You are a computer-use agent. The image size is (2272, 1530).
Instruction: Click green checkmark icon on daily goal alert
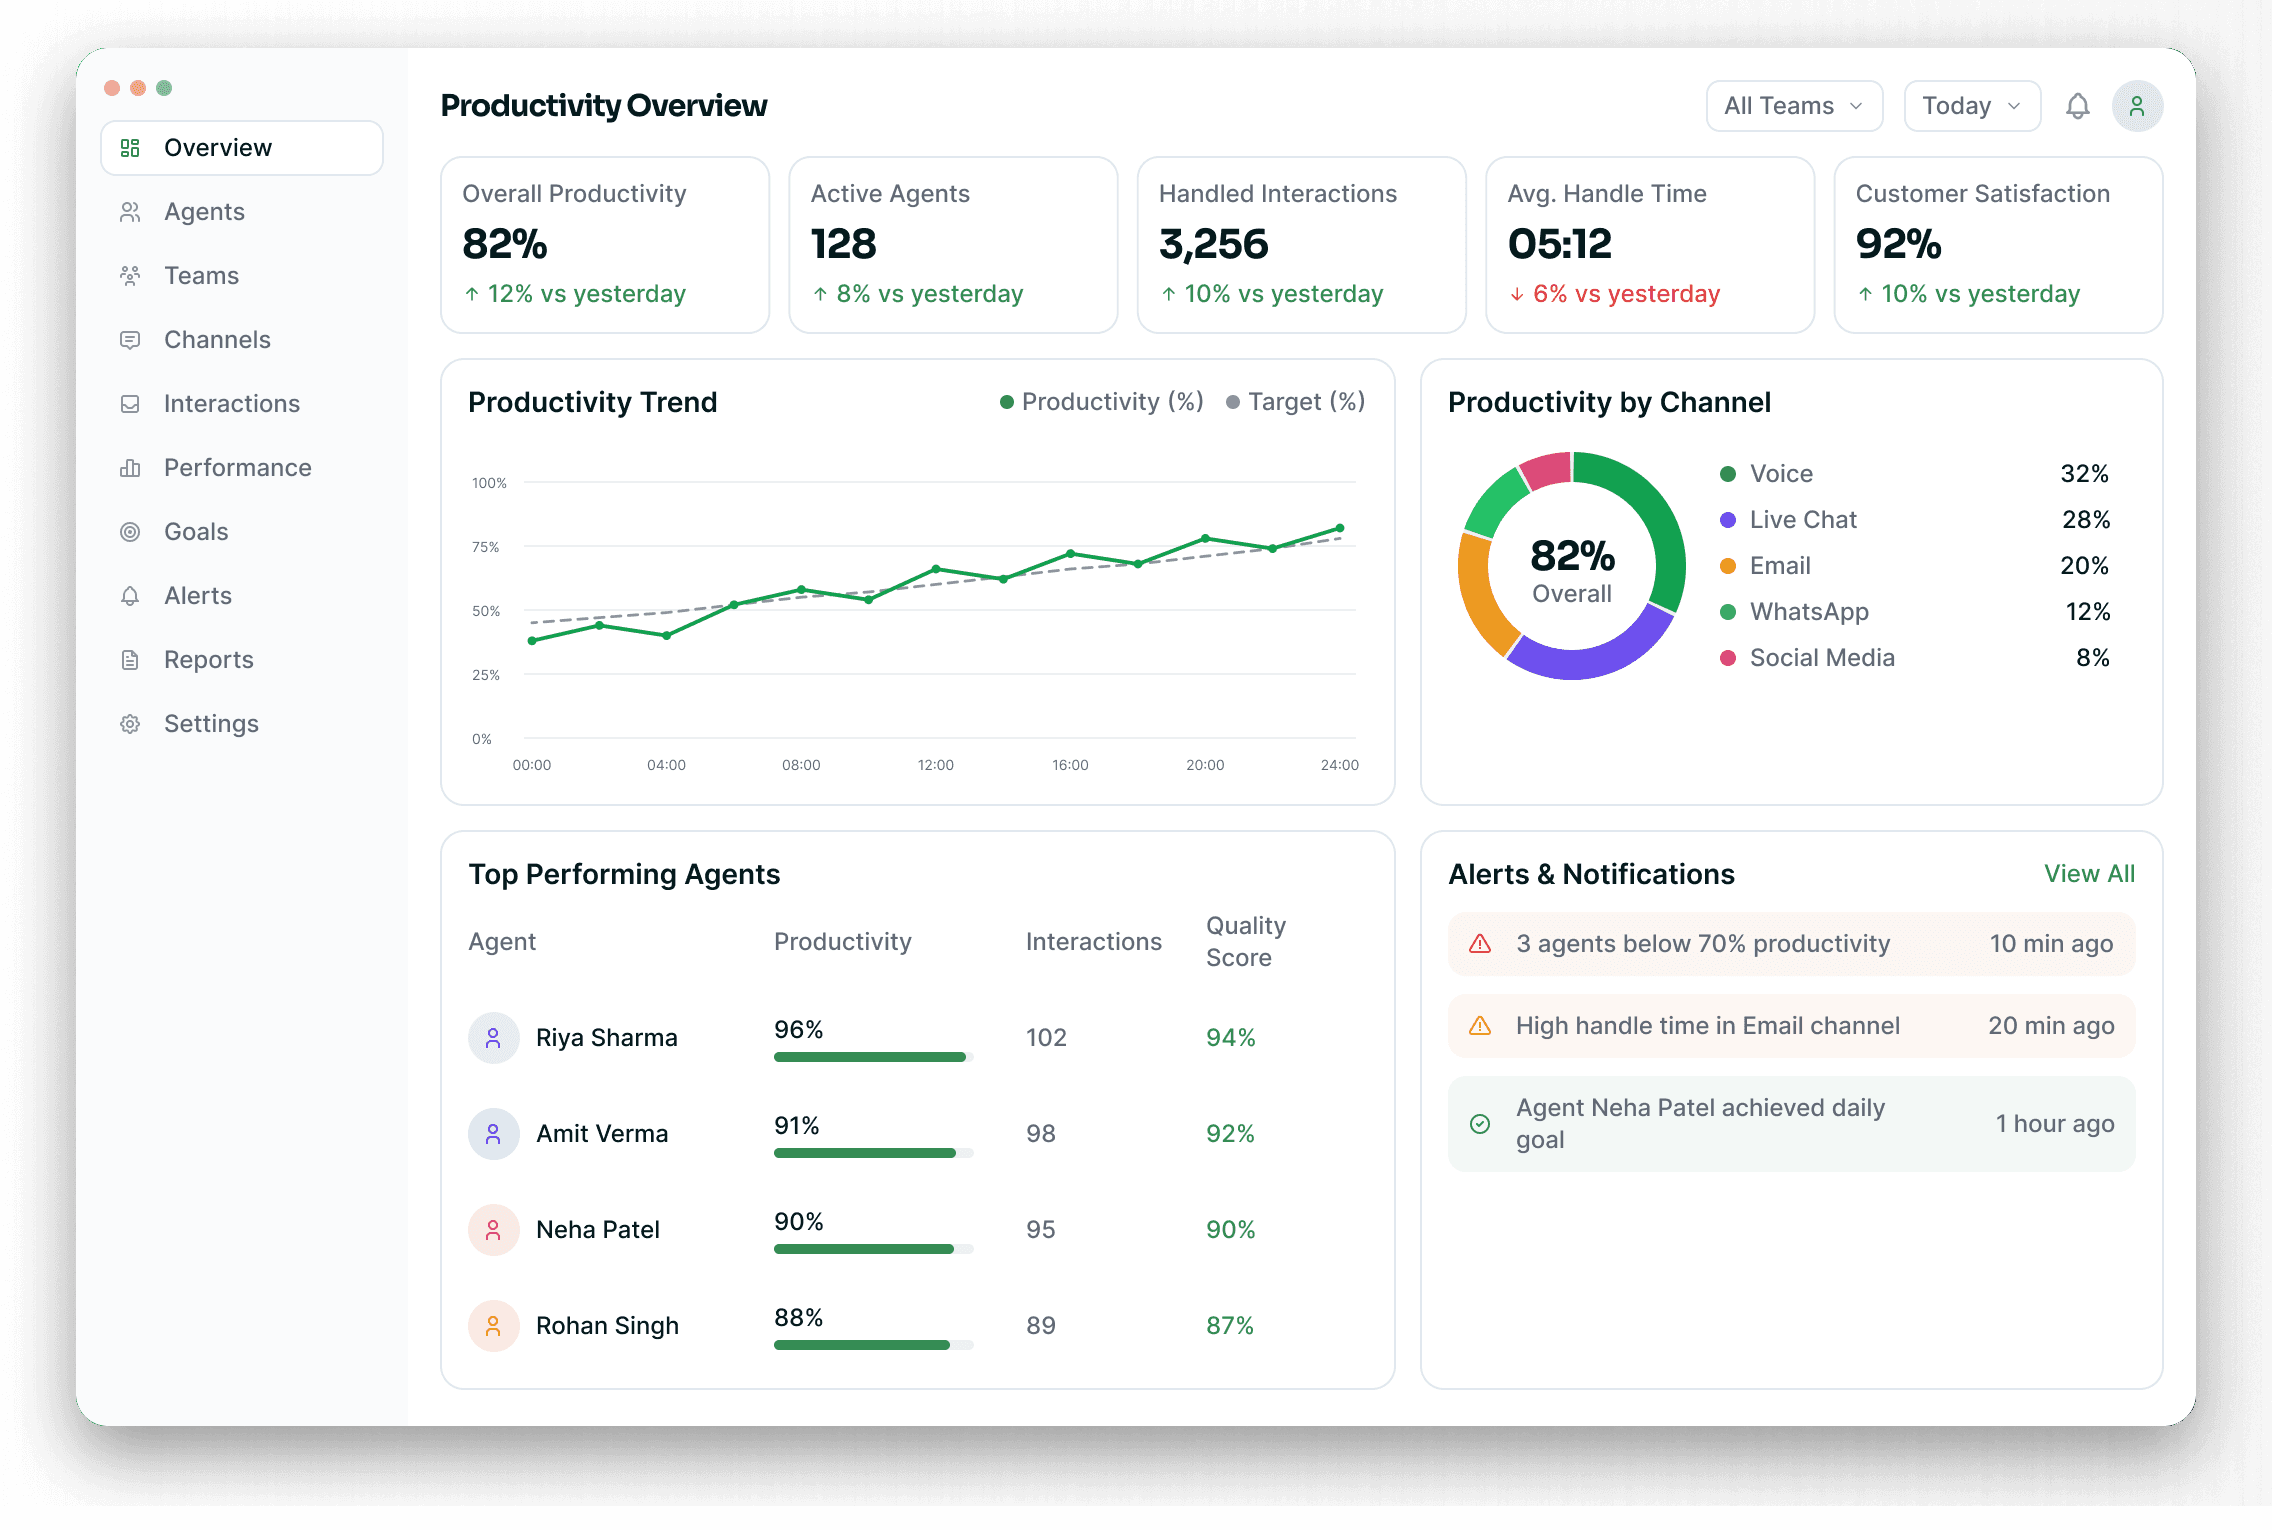click(x=1480, y=1124)
